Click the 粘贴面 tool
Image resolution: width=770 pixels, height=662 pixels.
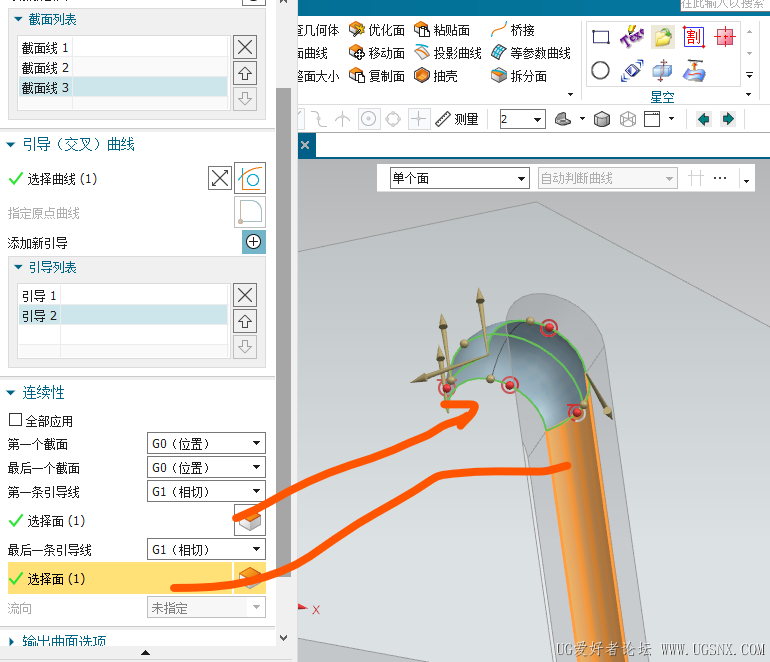[442, 30]
